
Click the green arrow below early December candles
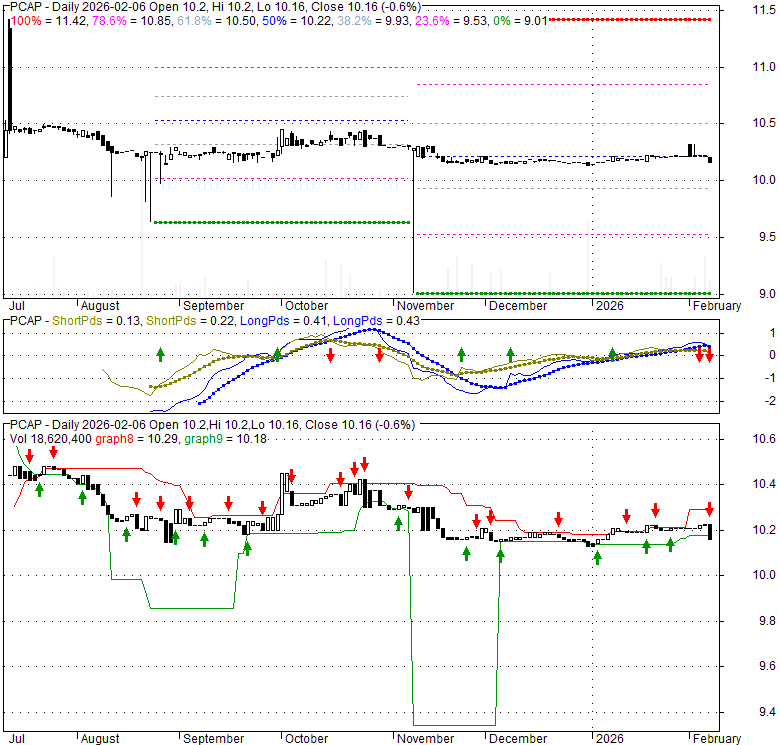click(500, 551)
